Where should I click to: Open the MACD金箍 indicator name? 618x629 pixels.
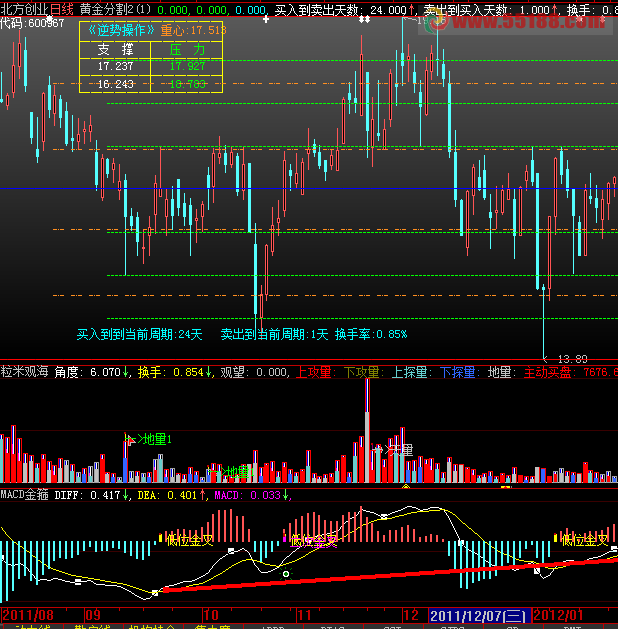click(24, 495)
